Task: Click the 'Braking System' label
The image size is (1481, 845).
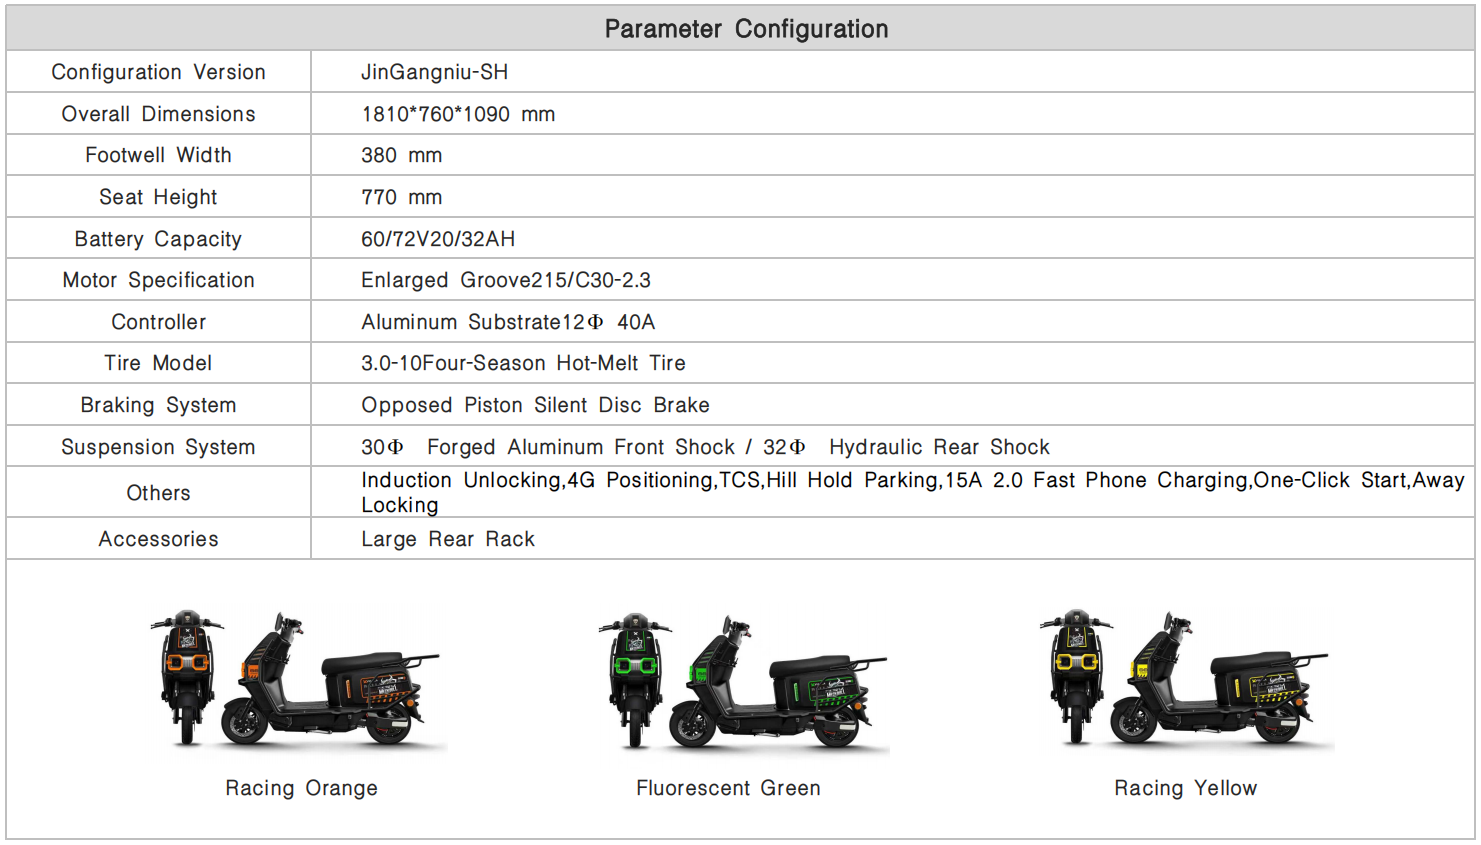Action: click(158, 405)
